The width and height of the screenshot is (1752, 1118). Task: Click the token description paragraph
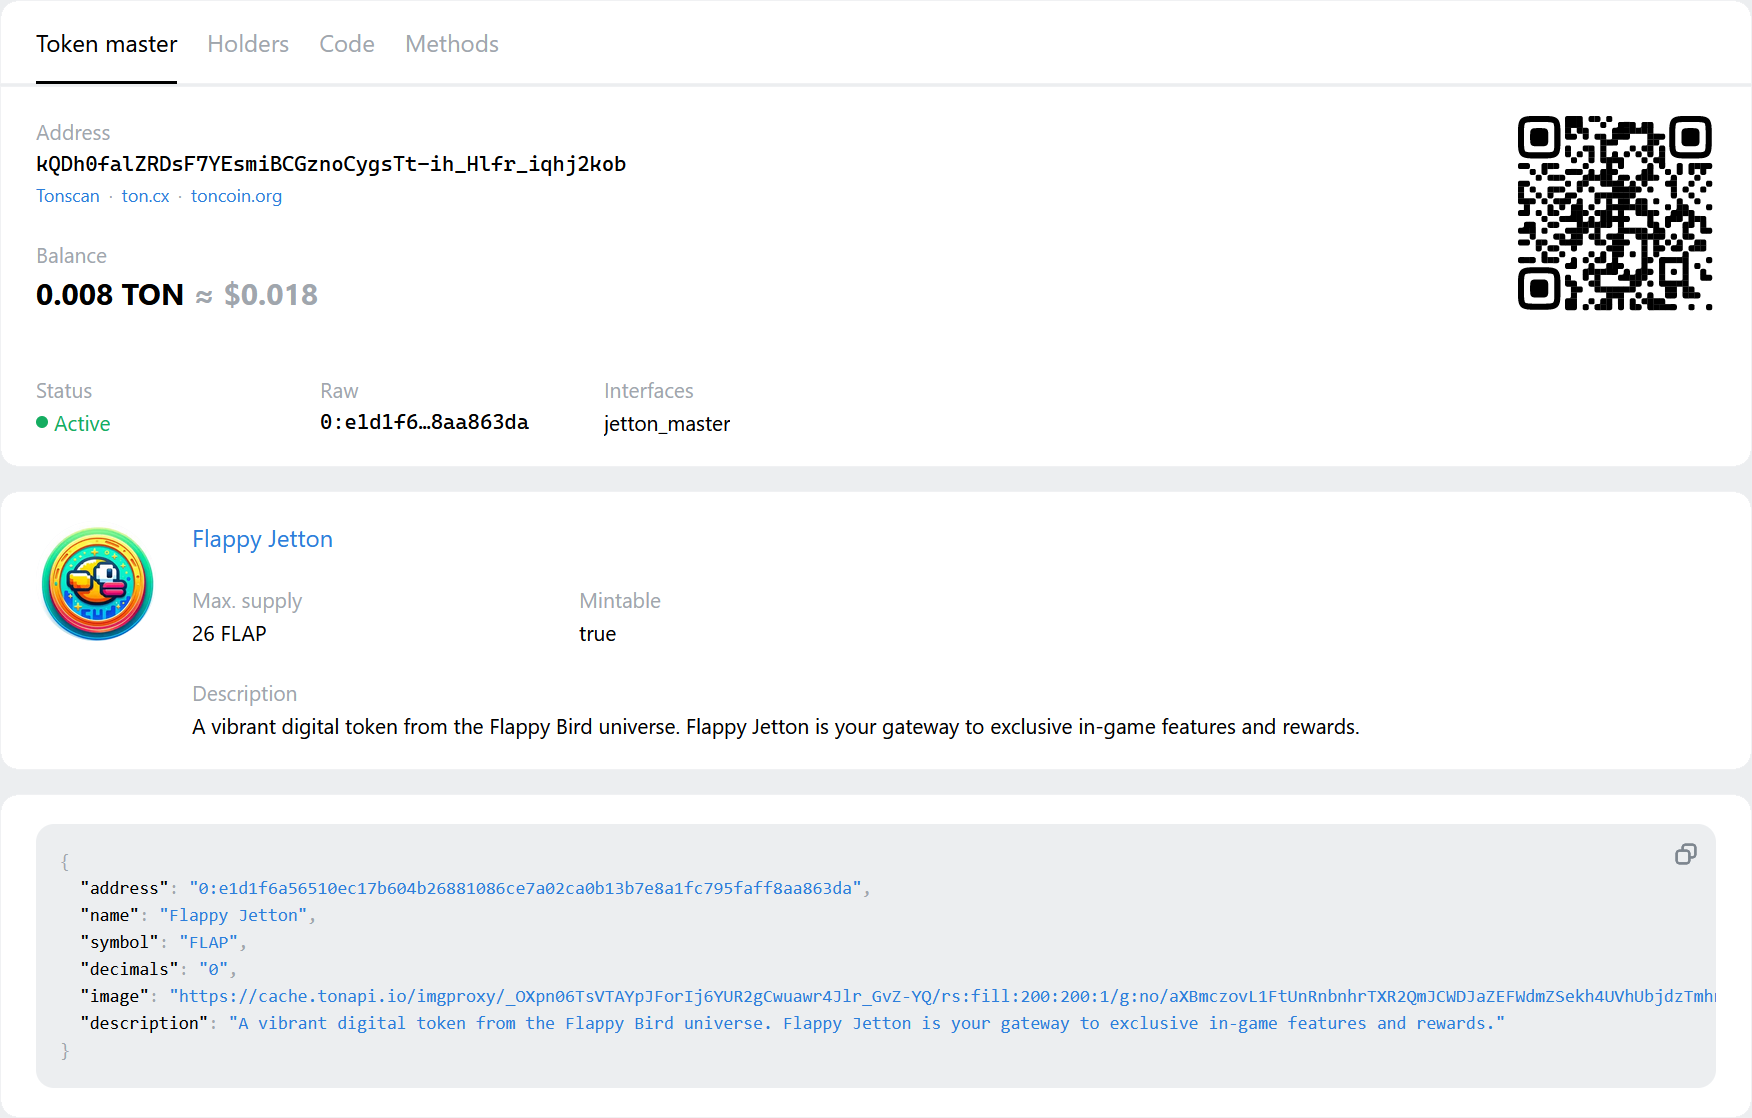coord(775,727)
